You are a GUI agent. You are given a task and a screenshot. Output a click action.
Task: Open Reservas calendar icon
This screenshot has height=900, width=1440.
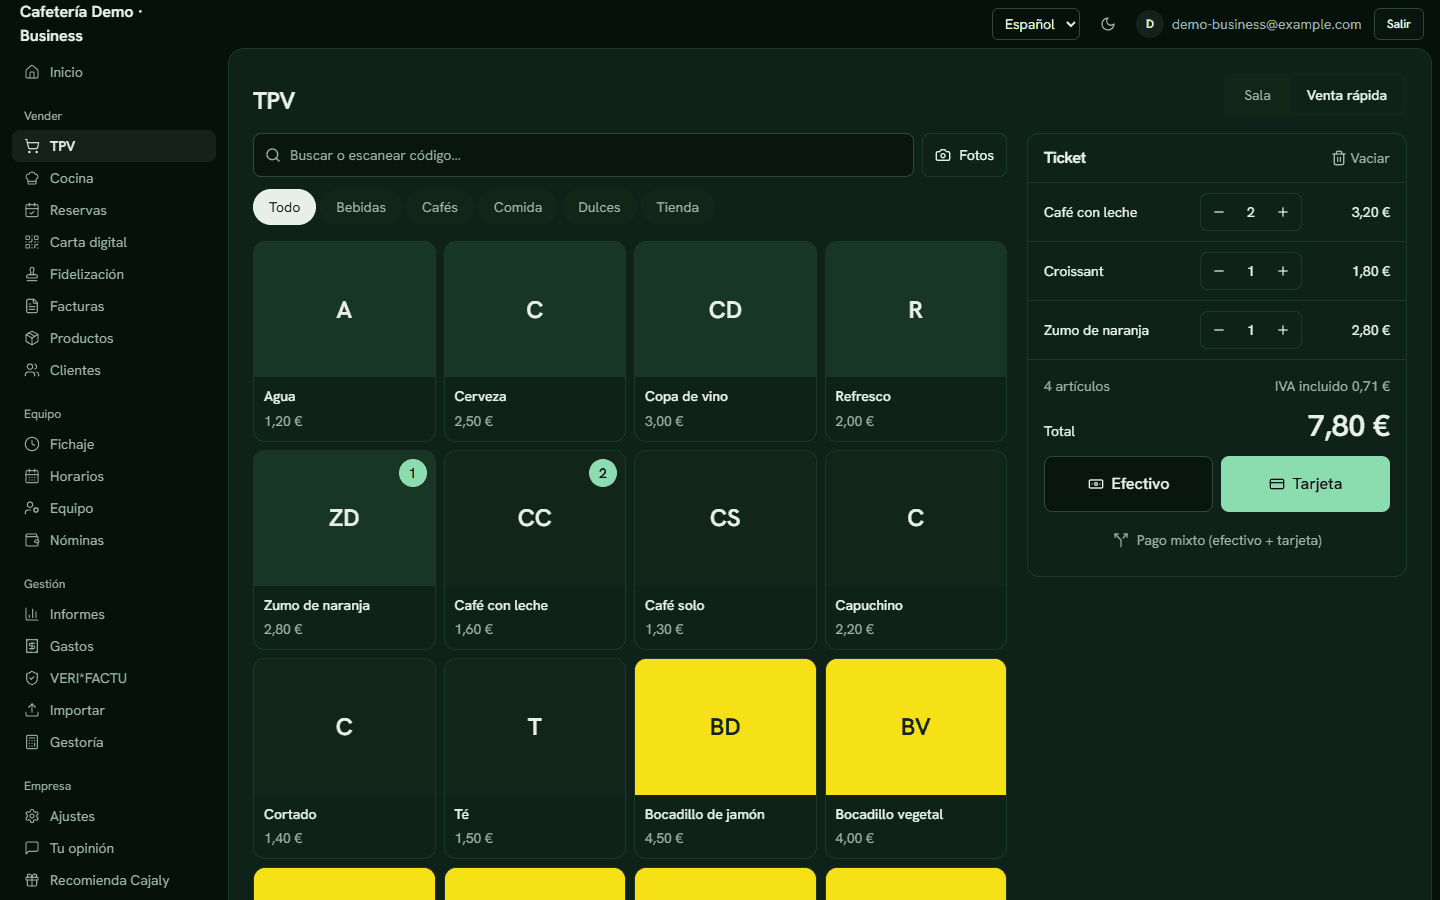click(32, 210)
